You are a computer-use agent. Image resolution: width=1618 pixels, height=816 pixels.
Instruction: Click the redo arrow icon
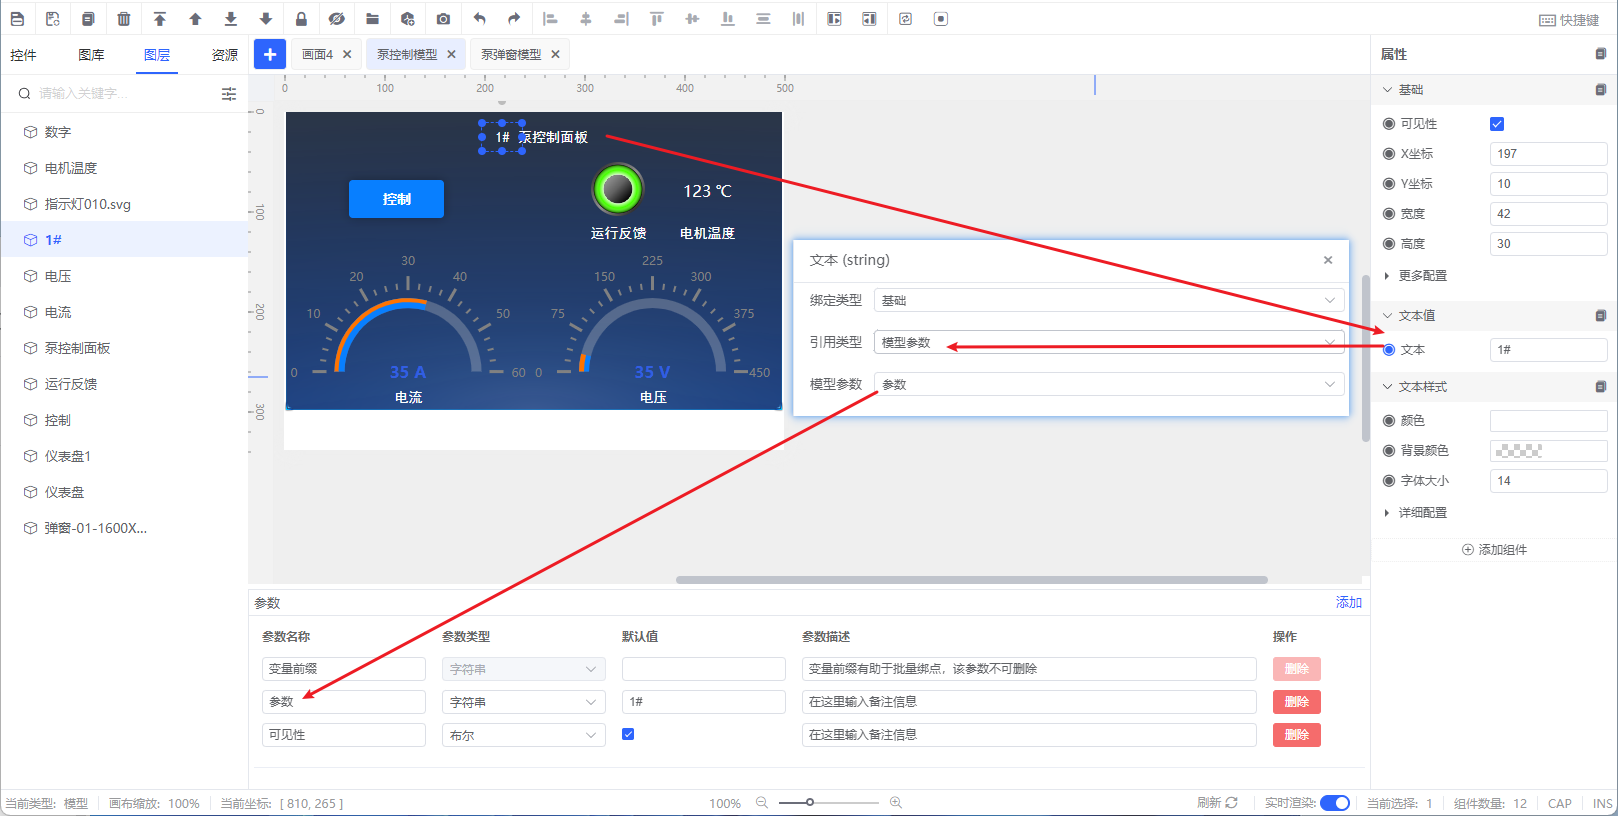click(514, 19)
